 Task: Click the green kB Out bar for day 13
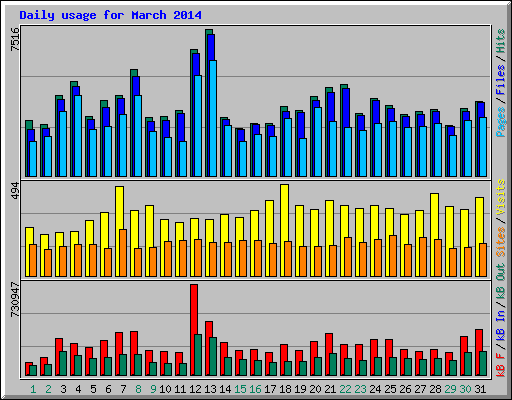pos(213,357)
